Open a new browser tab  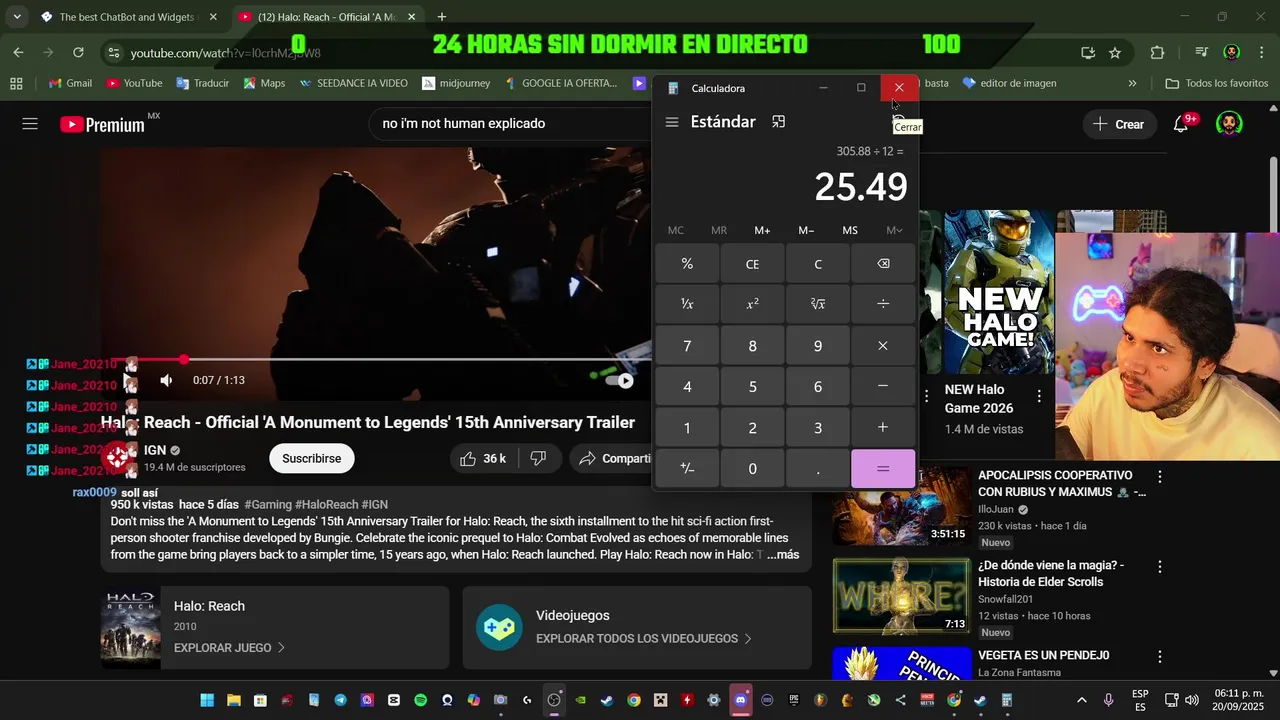pos(442,17)
